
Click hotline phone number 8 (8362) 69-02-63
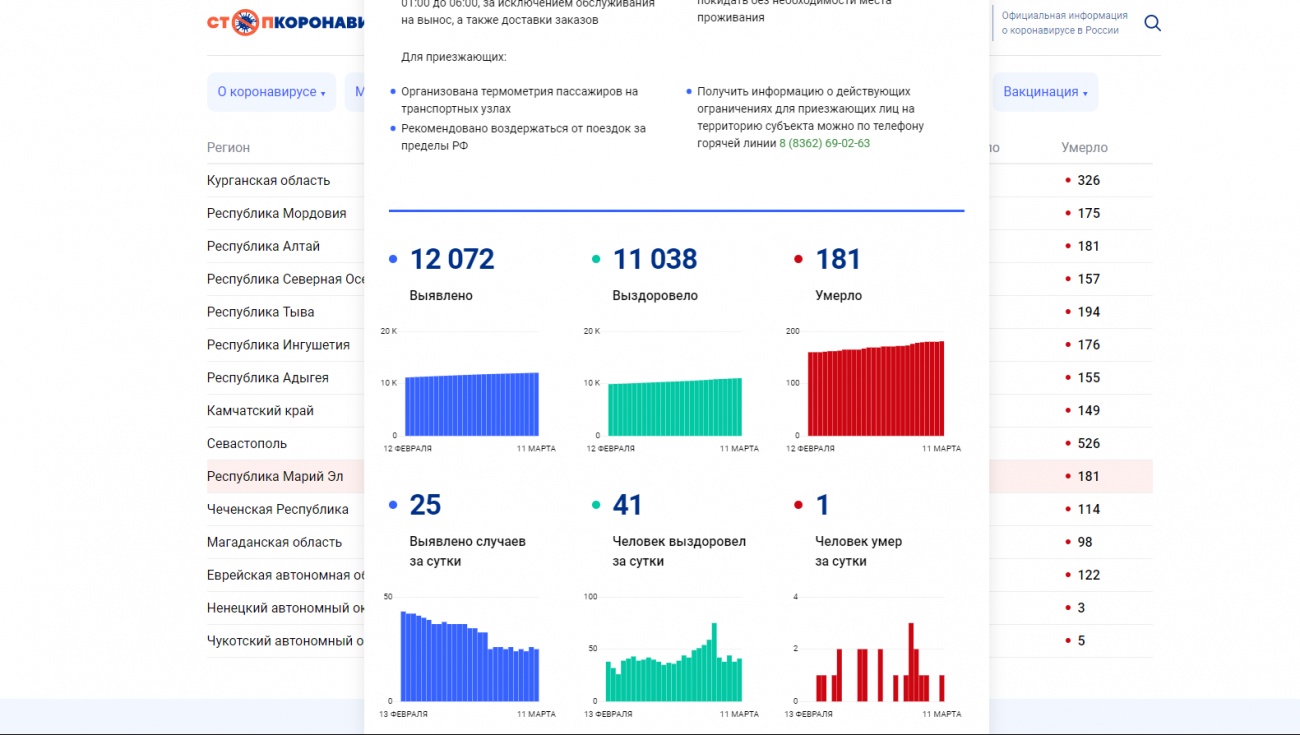824,143
